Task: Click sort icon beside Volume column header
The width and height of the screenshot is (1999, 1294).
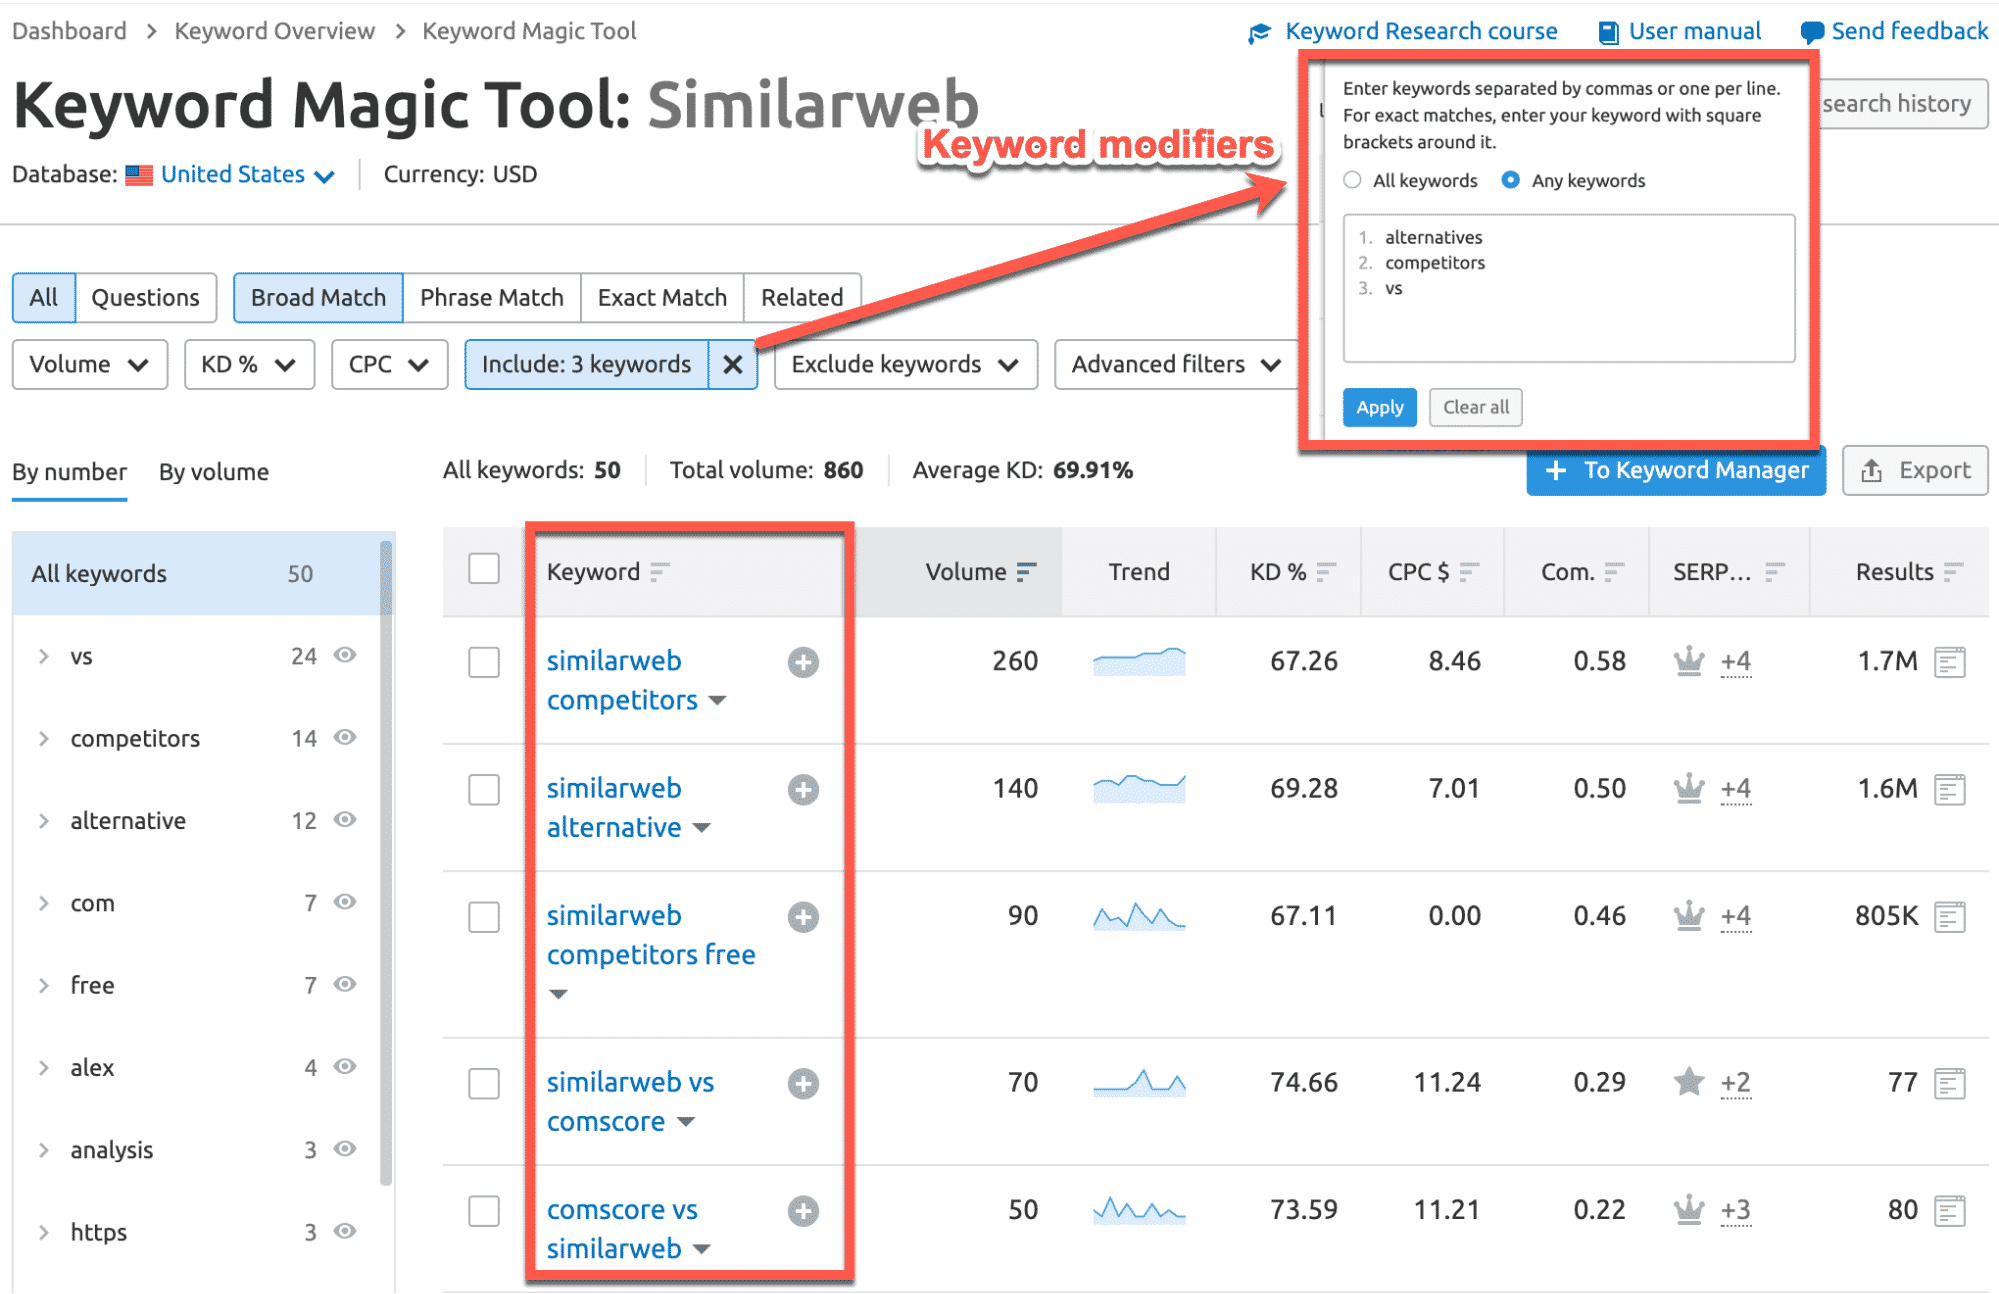Action: coord(1026,572)
